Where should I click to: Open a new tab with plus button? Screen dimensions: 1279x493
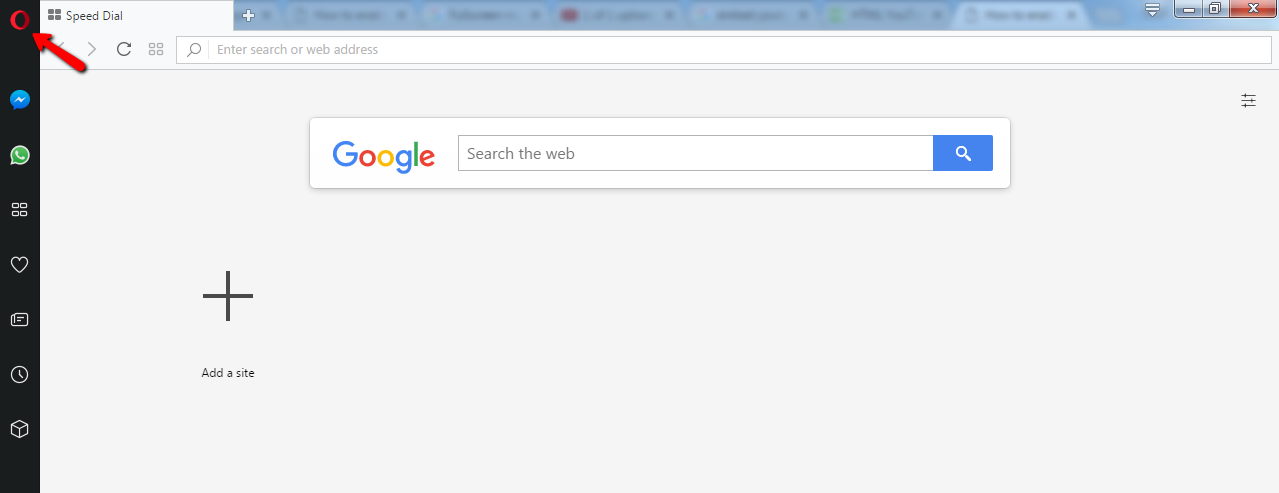coord(249,15)
